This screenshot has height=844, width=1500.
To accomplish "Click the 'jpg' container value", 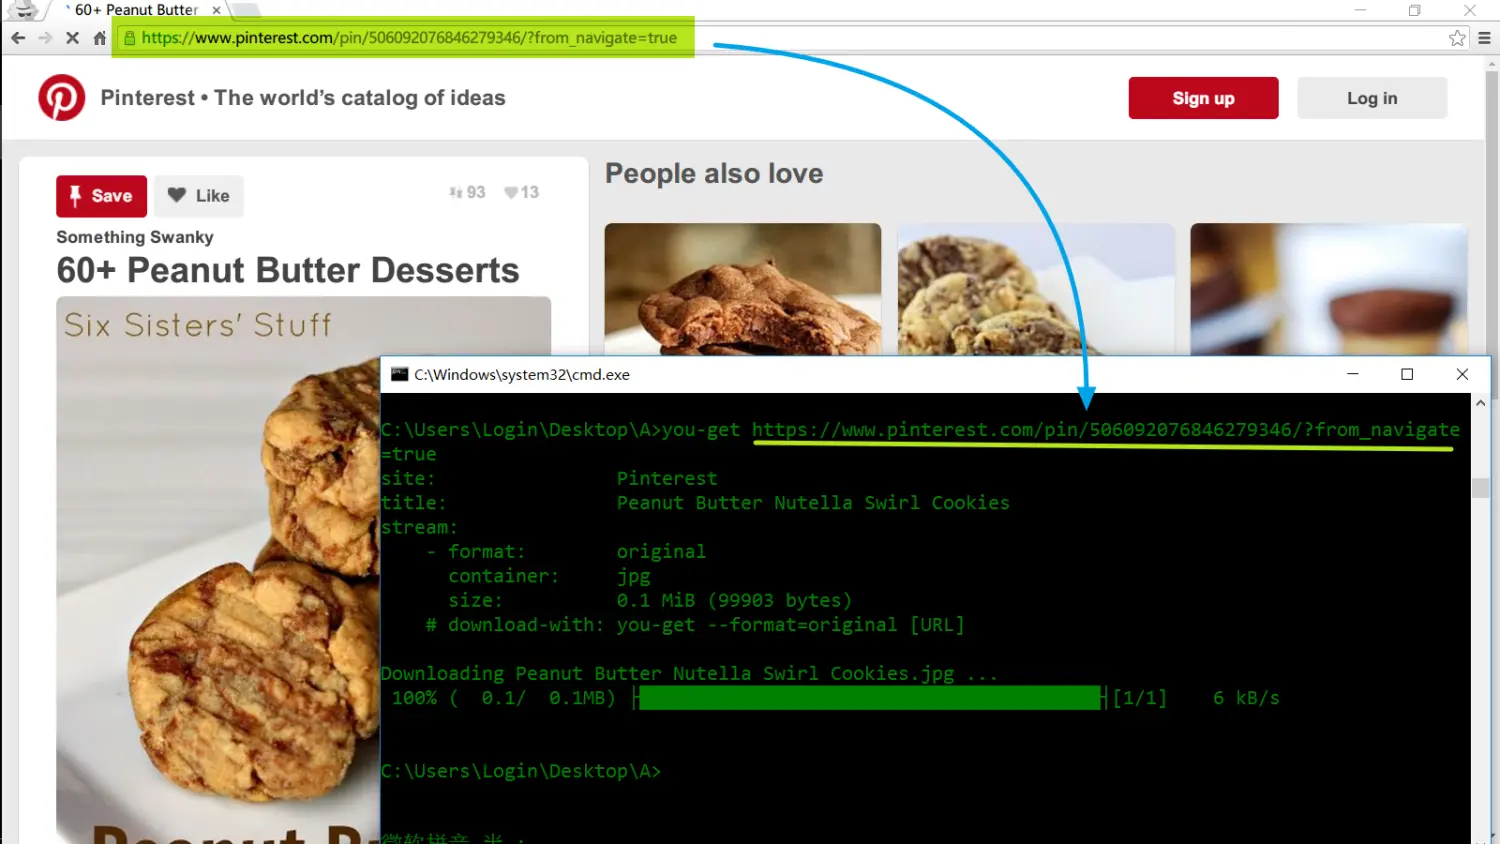I will coord(633,577).
